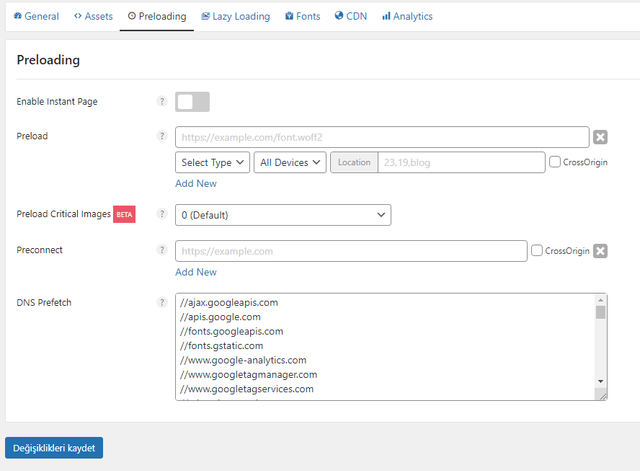This screenshot has height=471, width=640.
Task: Click the CDN tab globe icon
Action: click(x=339, y=16)
